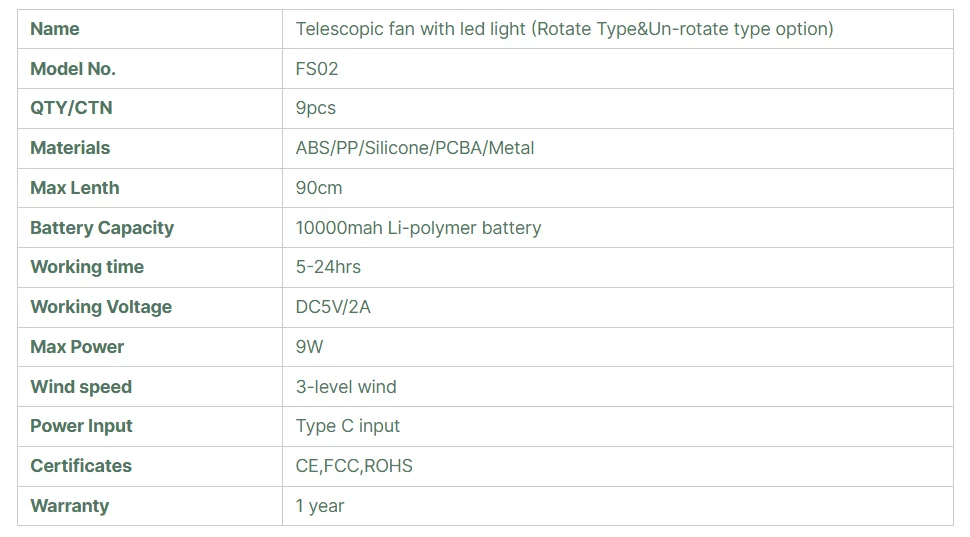This screenshot has height=537, width=970.
Task: Select the 9pcs quantity value
Action: click(x=316, y=108)
